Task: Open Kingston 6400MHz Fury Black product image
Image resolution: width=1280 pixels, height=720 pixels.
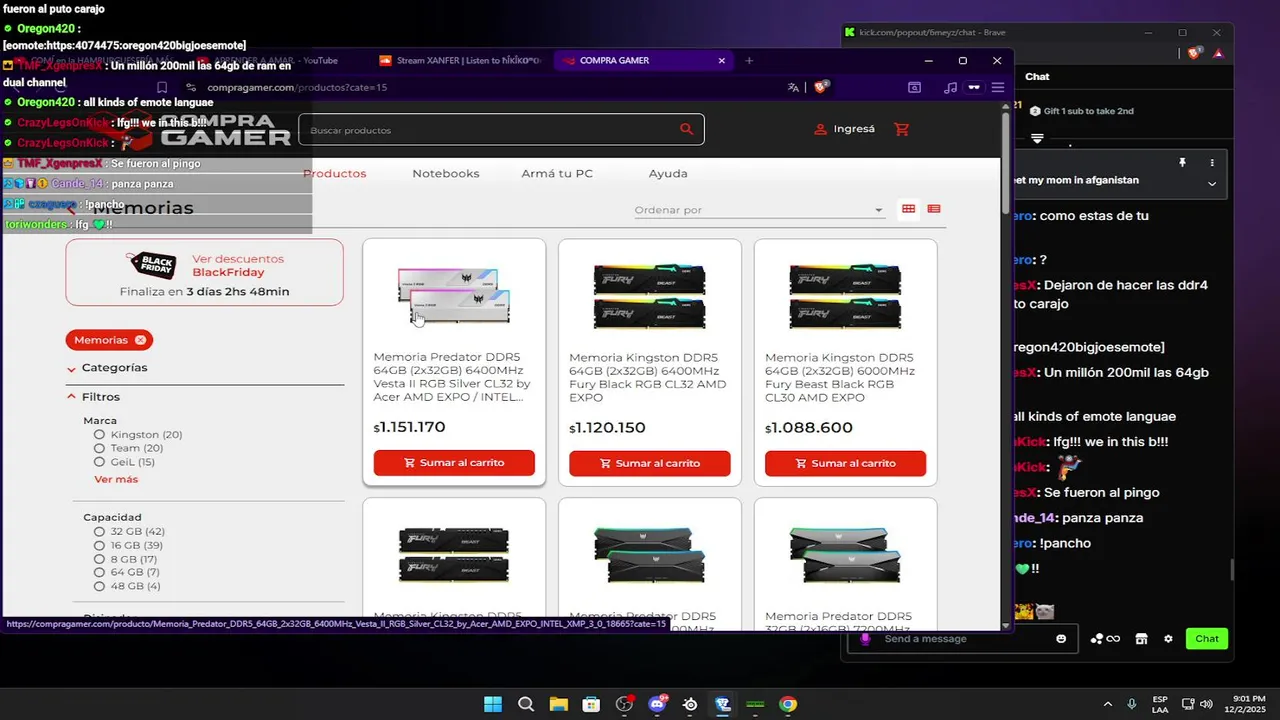Action: (x=650, y=295)
